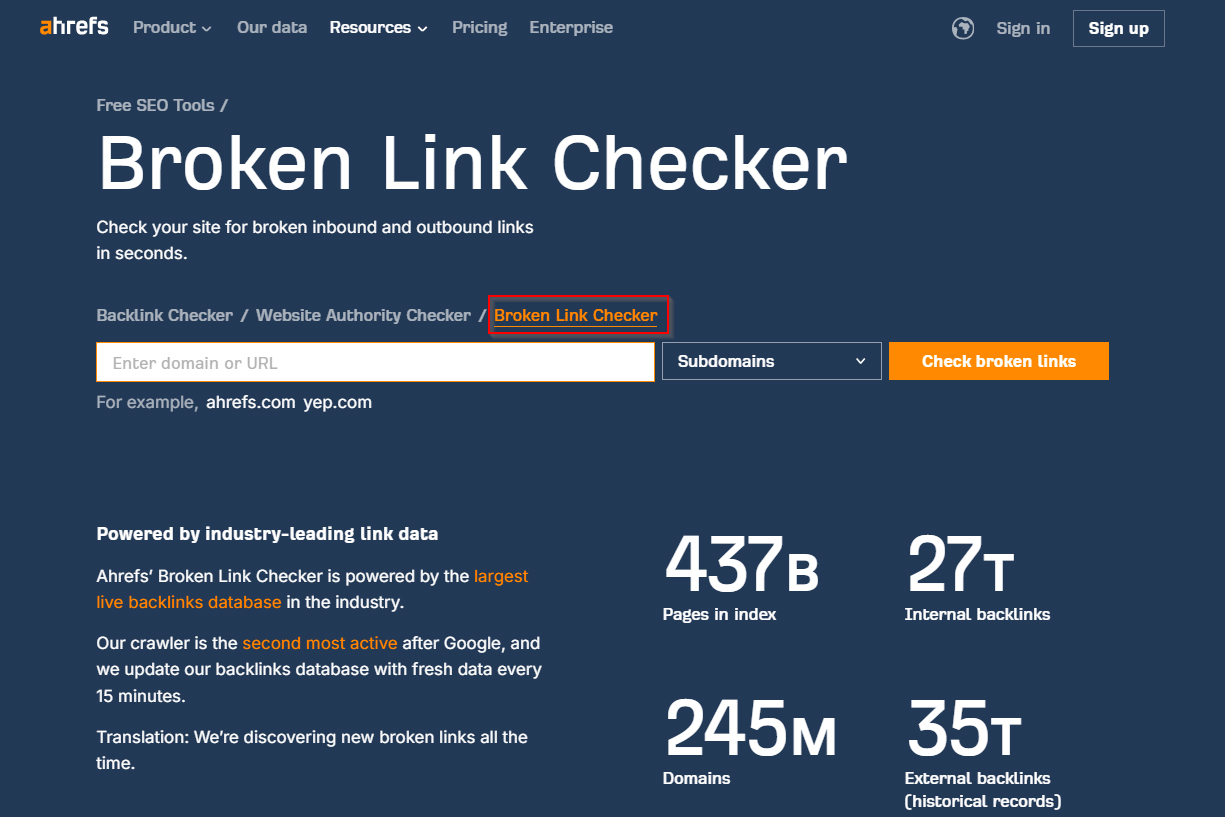Viewport: 1225px width, 817px height.
Task: Click the Sign up button
Action: click(1119, 28)
